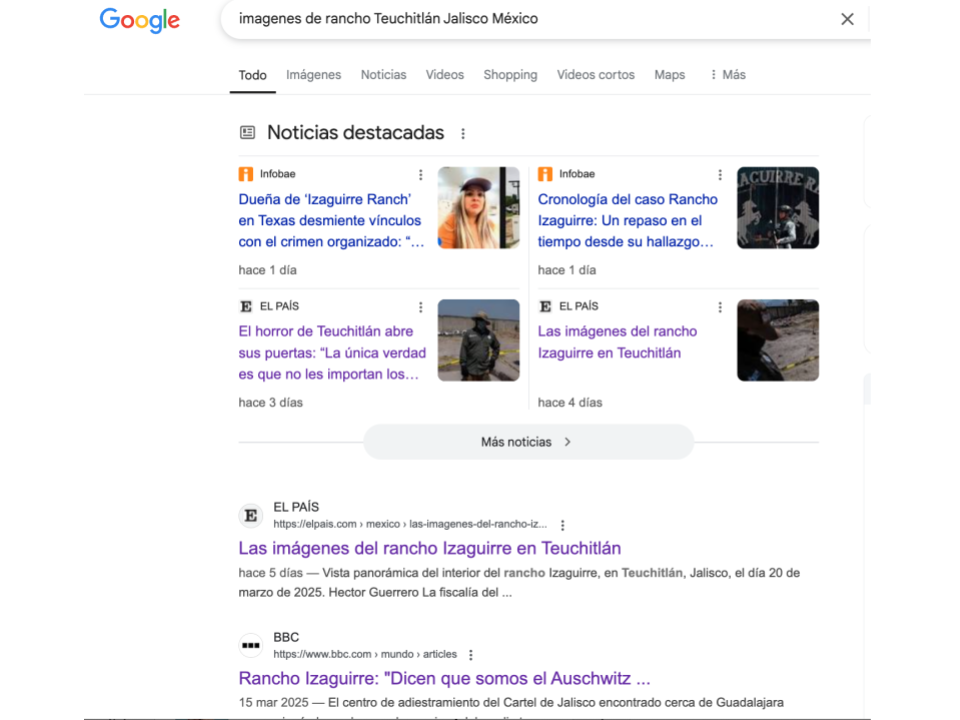Image resolution: width=960 pixels, height=720 pixels.
Task: Open three-dot menu for Cronología Infobae article
Action: [720, 175]
